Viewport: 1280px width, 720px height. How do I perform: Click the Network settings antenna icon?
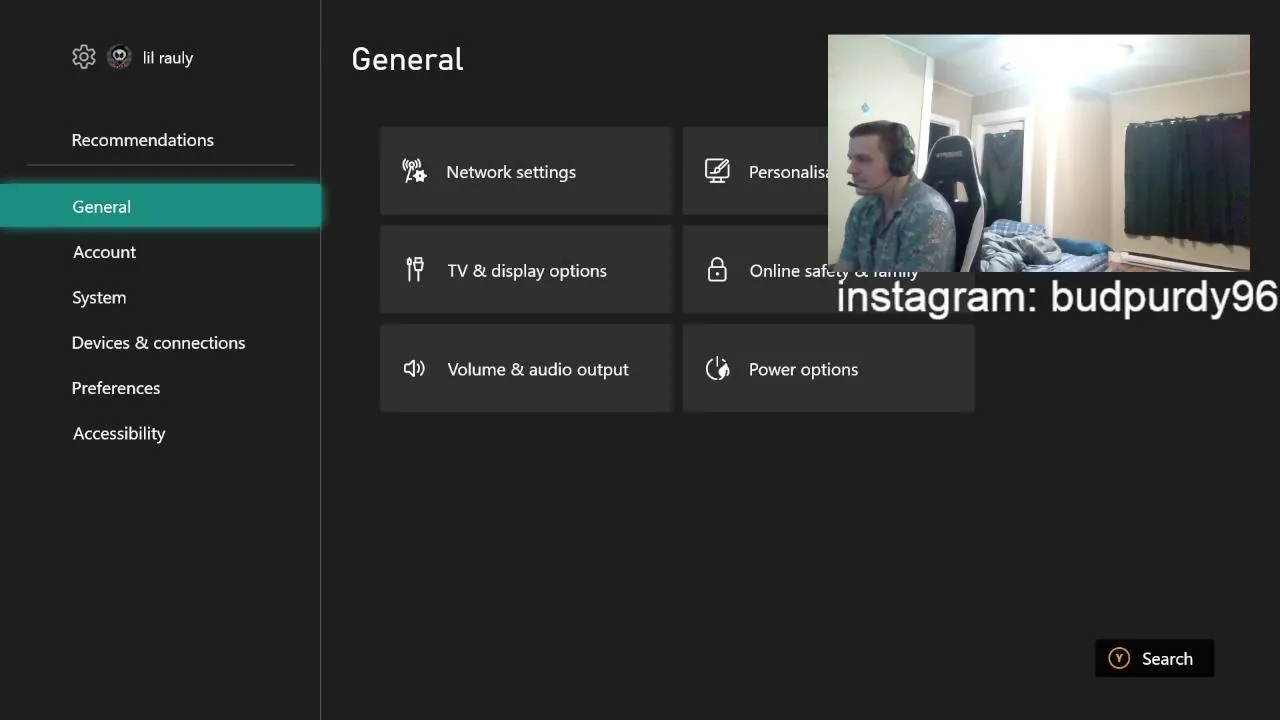coord(414,171)
